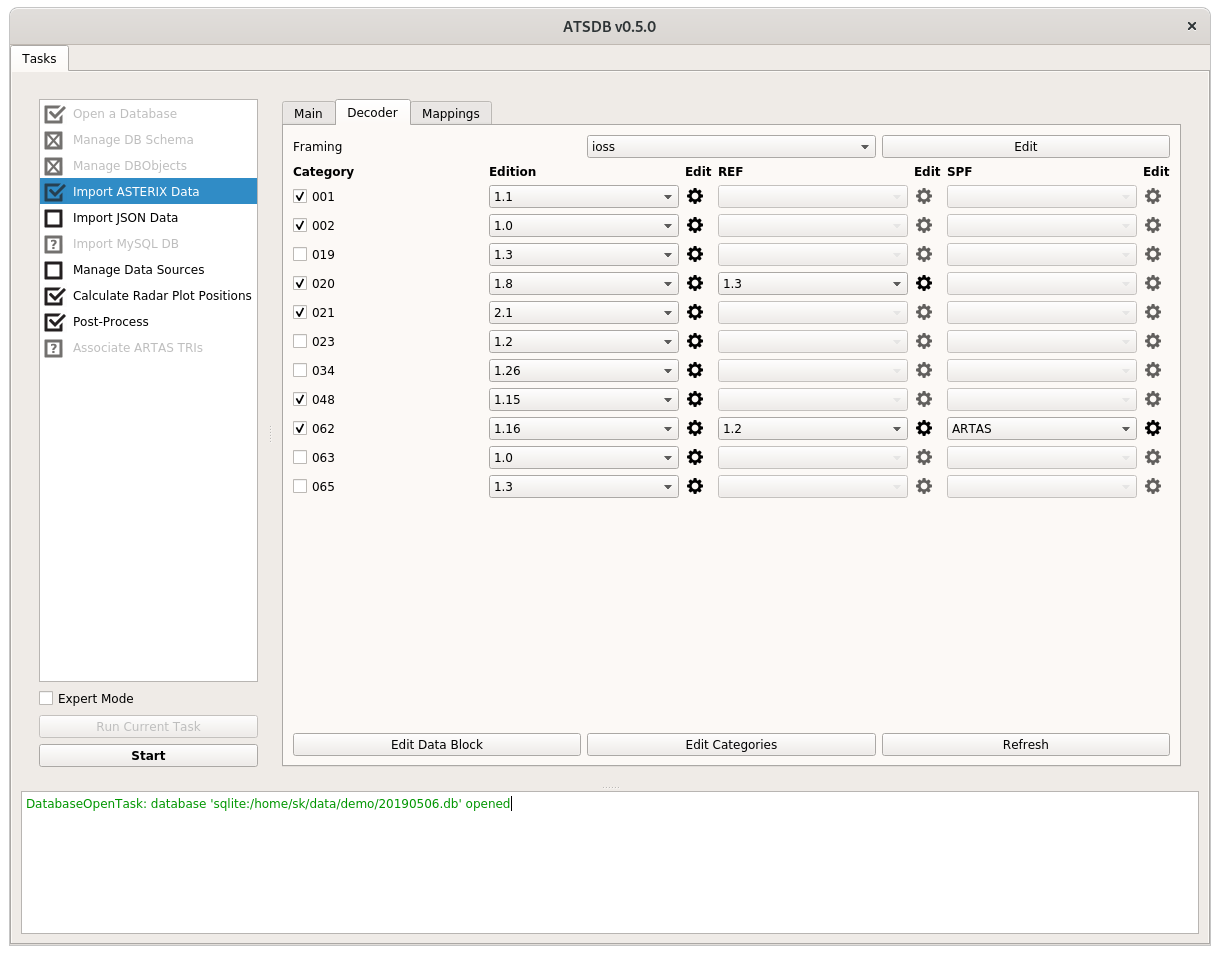Click REF edit gear for category 001
Screen dimensions: 1220x955
coord(924,197)
